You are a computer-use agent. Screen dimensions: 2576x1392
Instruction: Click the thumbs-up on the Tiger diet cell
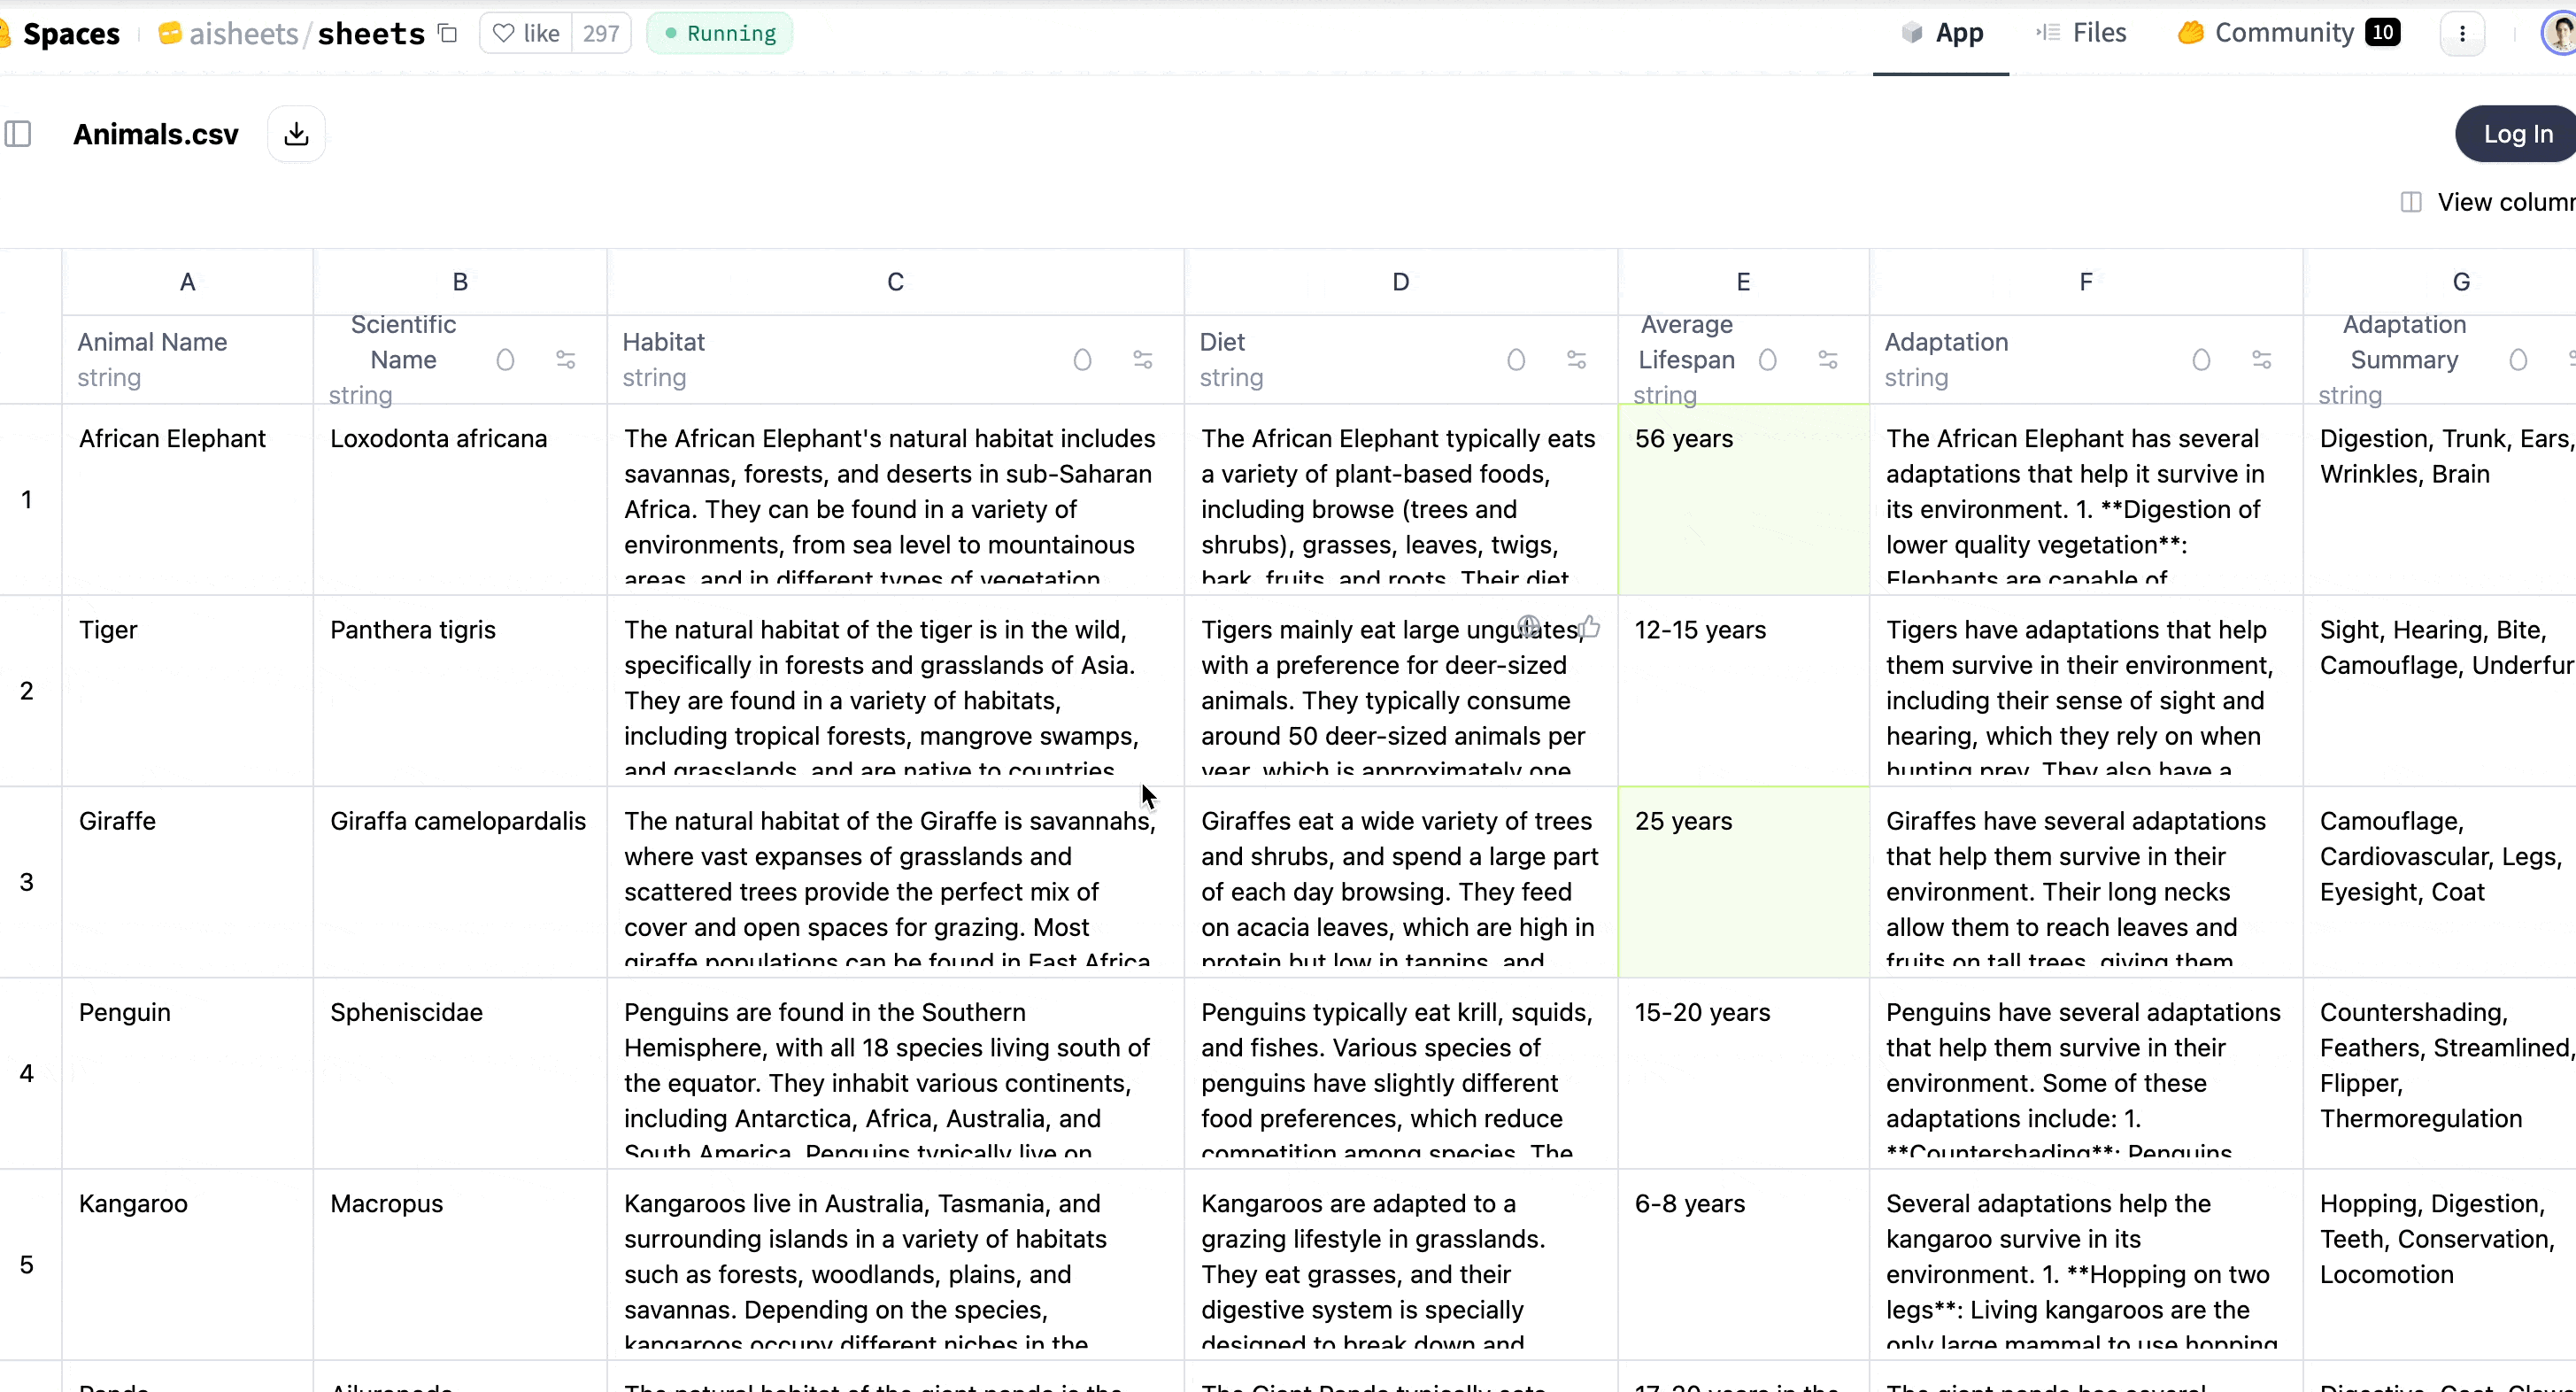point(1590,627)
